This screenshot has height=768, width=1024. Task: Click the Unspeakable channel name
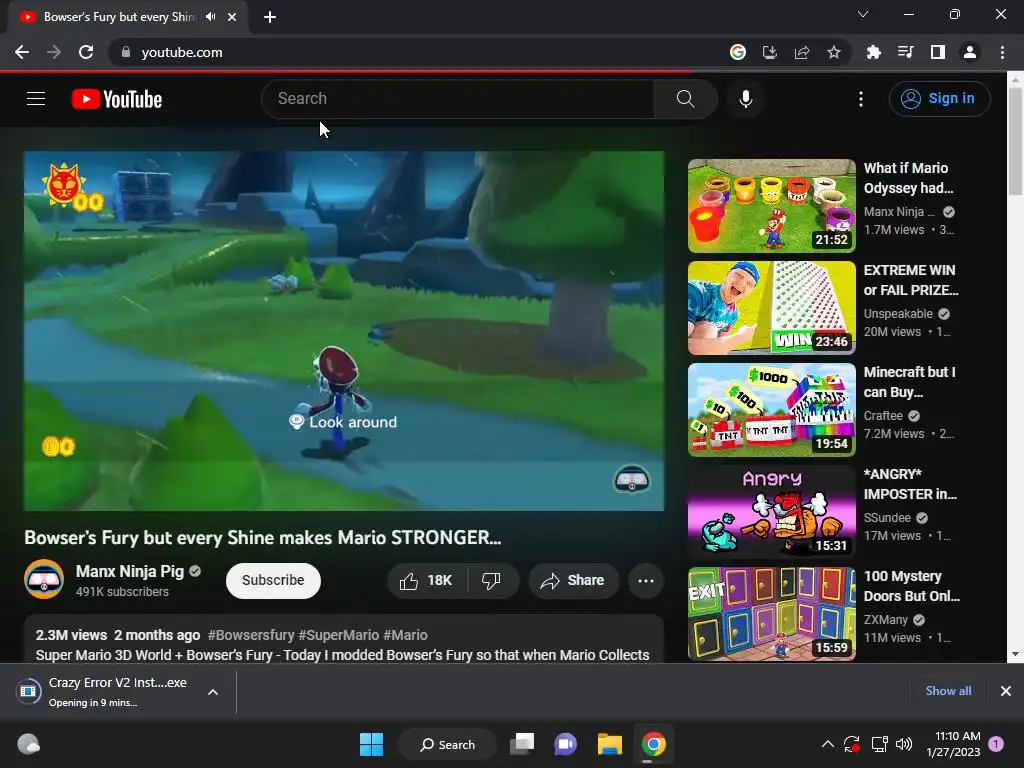pyautogui.click(x=898, y=313)
